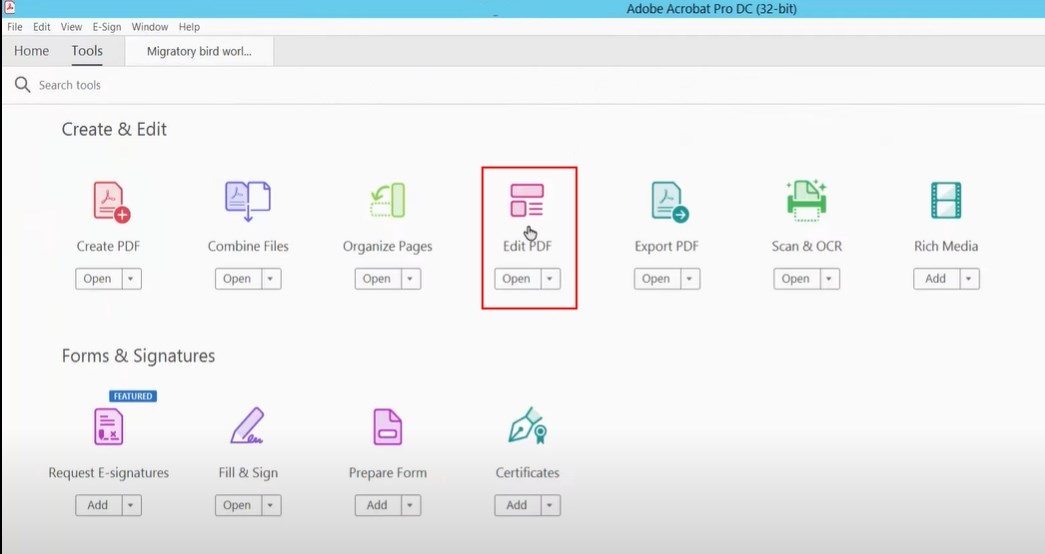
Task: Open the Certificates dropdown arrow
Action: pyautogui.click(x=550, y=505)
